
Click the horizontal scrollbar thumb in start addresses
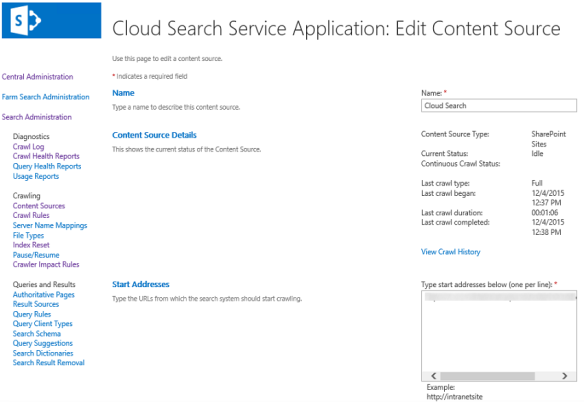488,376
